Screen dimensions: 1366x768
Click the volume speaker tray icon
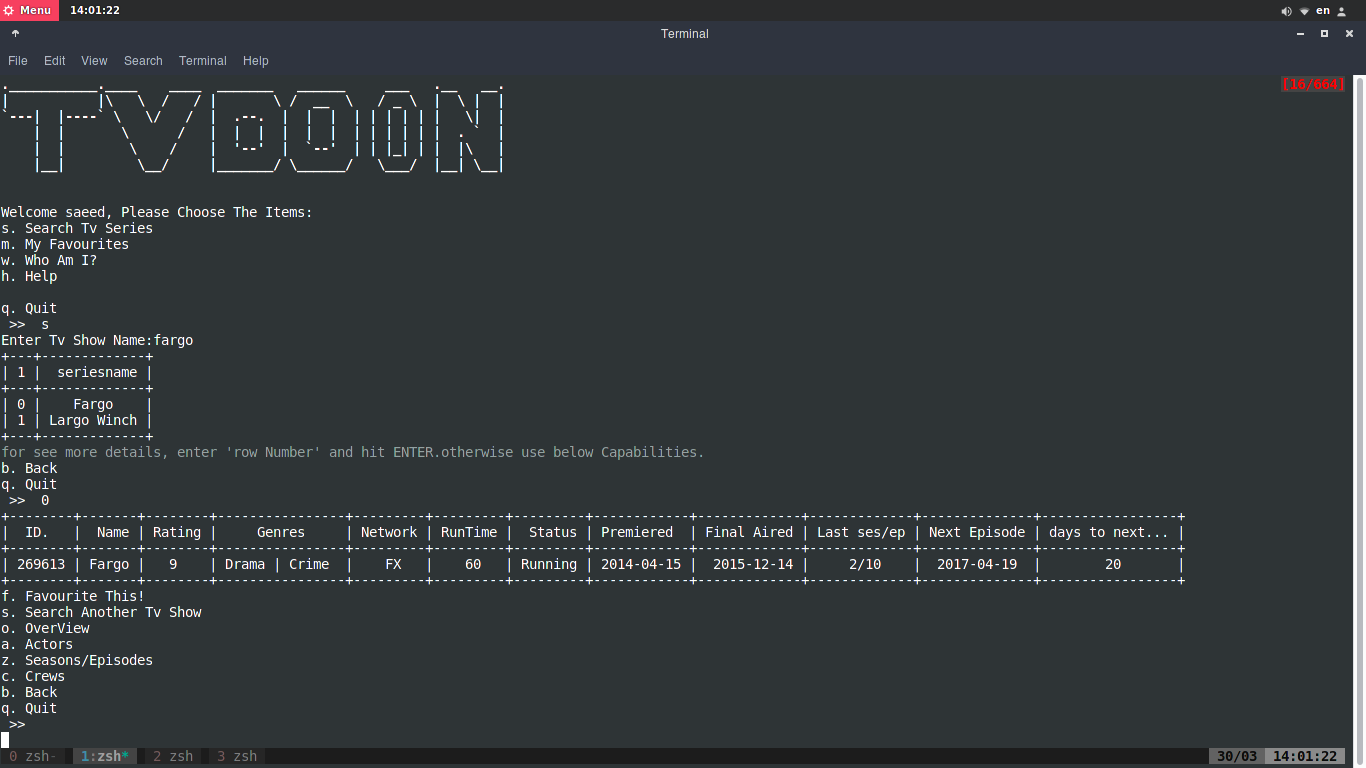pyautogui.click(x=1286, y=11)
